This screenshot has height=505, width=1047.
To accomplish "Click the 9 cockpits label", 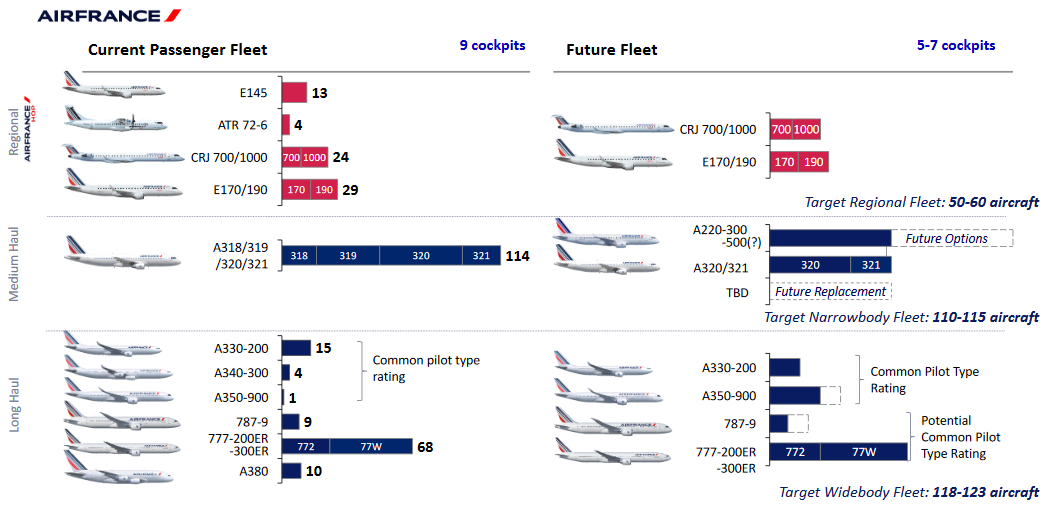I will coord(492,45).
